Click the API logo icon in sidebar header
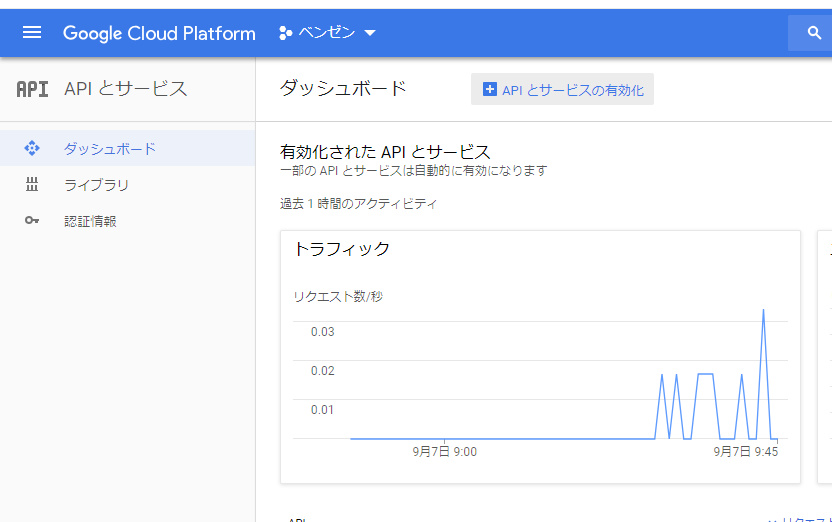This screenshot has width=832, height=522. tap(32, 89)
